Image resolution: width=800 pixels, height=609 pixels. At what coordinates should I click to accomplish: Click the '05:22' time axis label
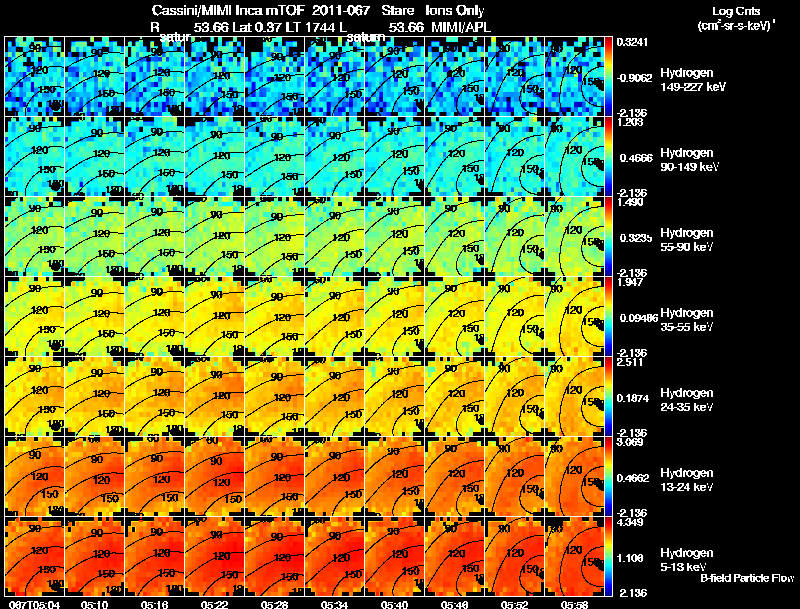tap(214, 604)
